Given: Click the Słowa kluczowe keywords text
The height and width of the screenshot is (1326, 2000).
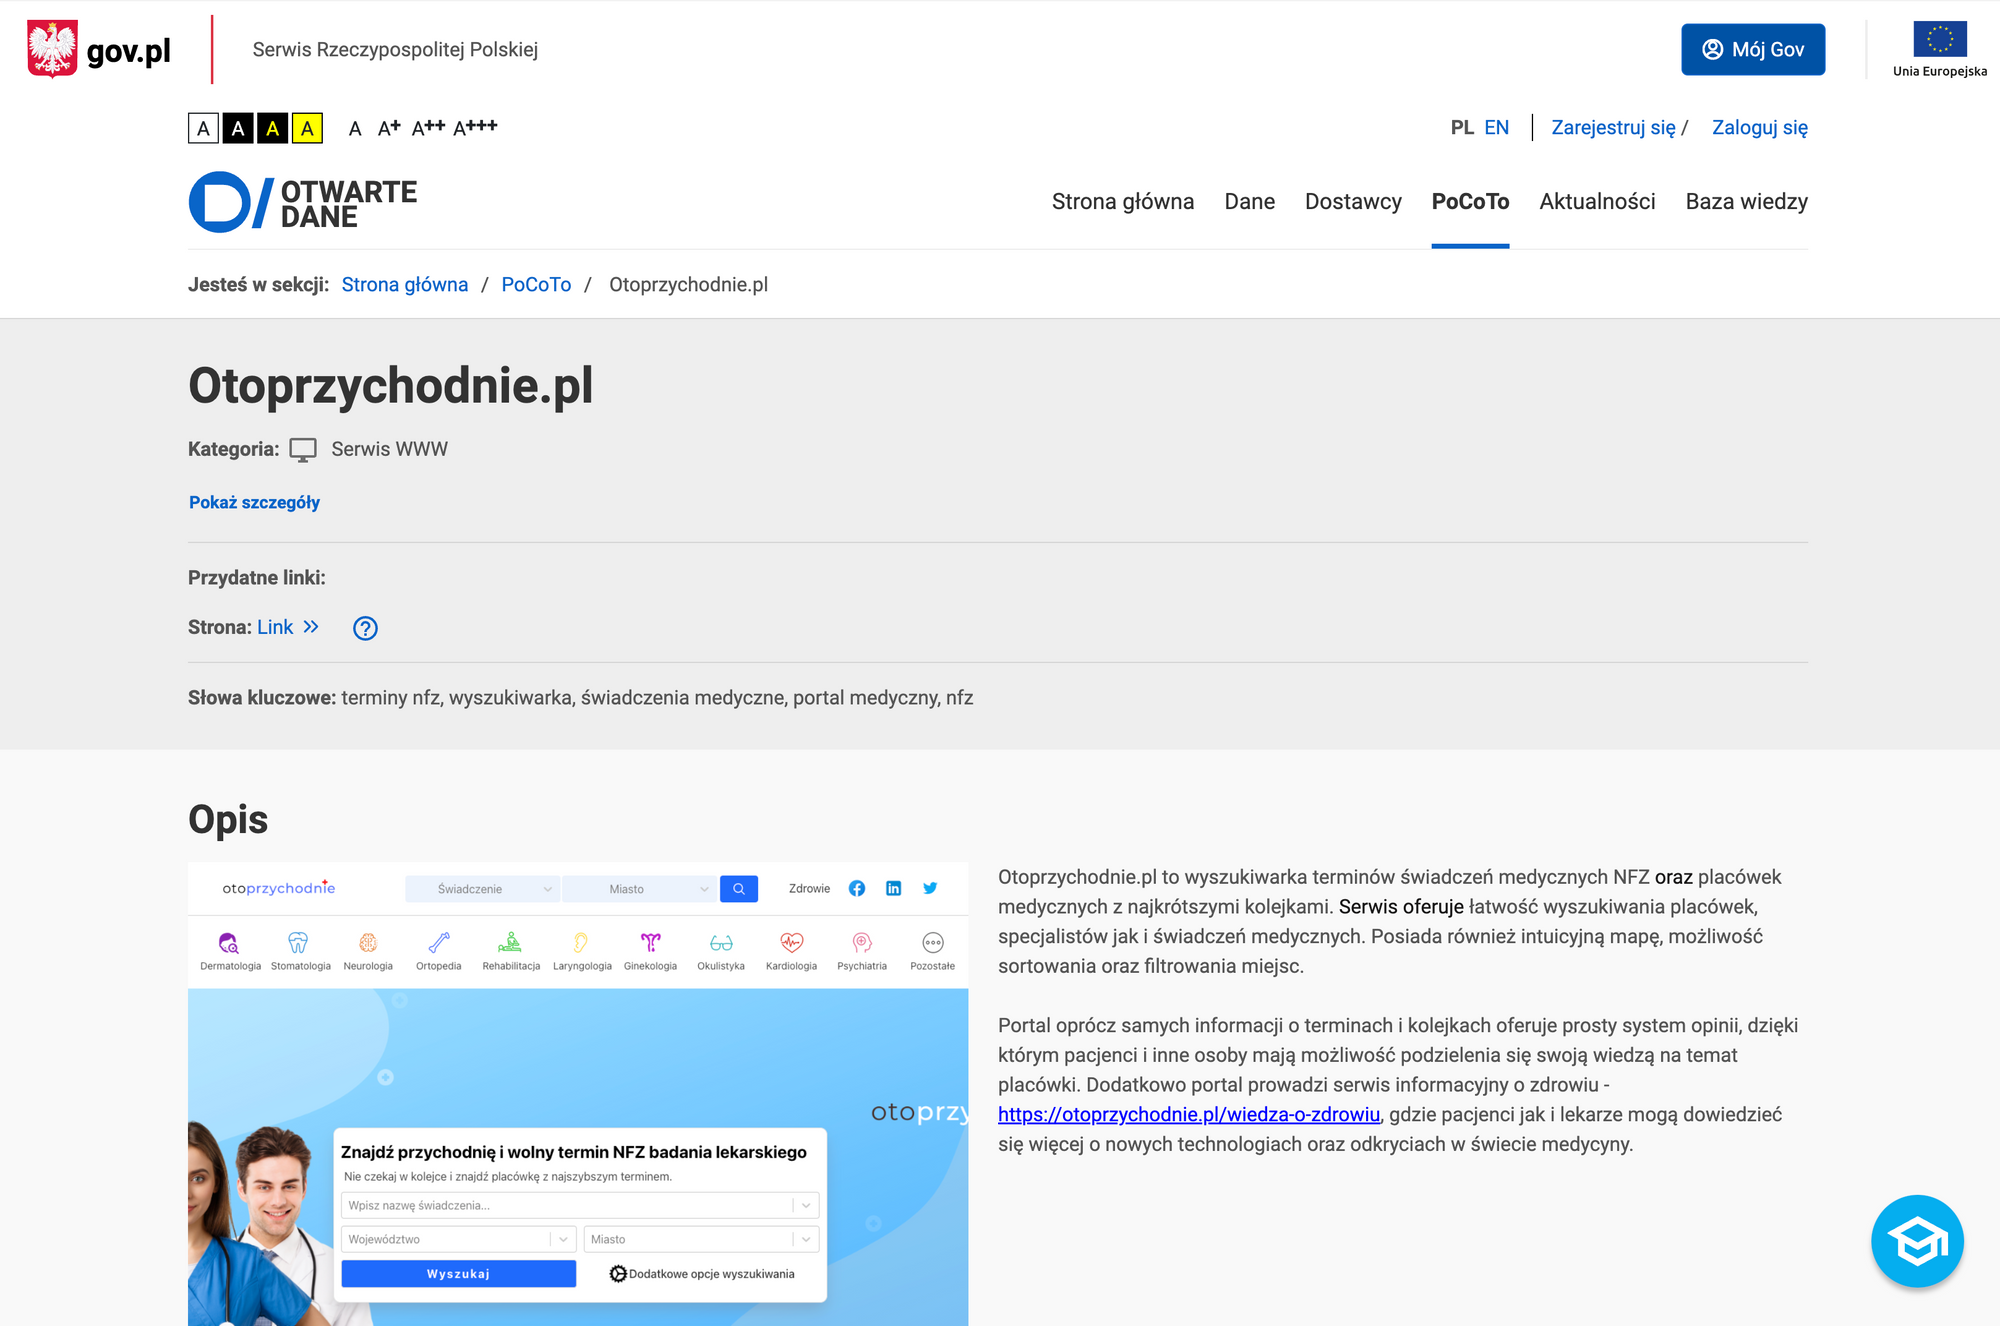Looking at the screenshot, I should 581,698.
